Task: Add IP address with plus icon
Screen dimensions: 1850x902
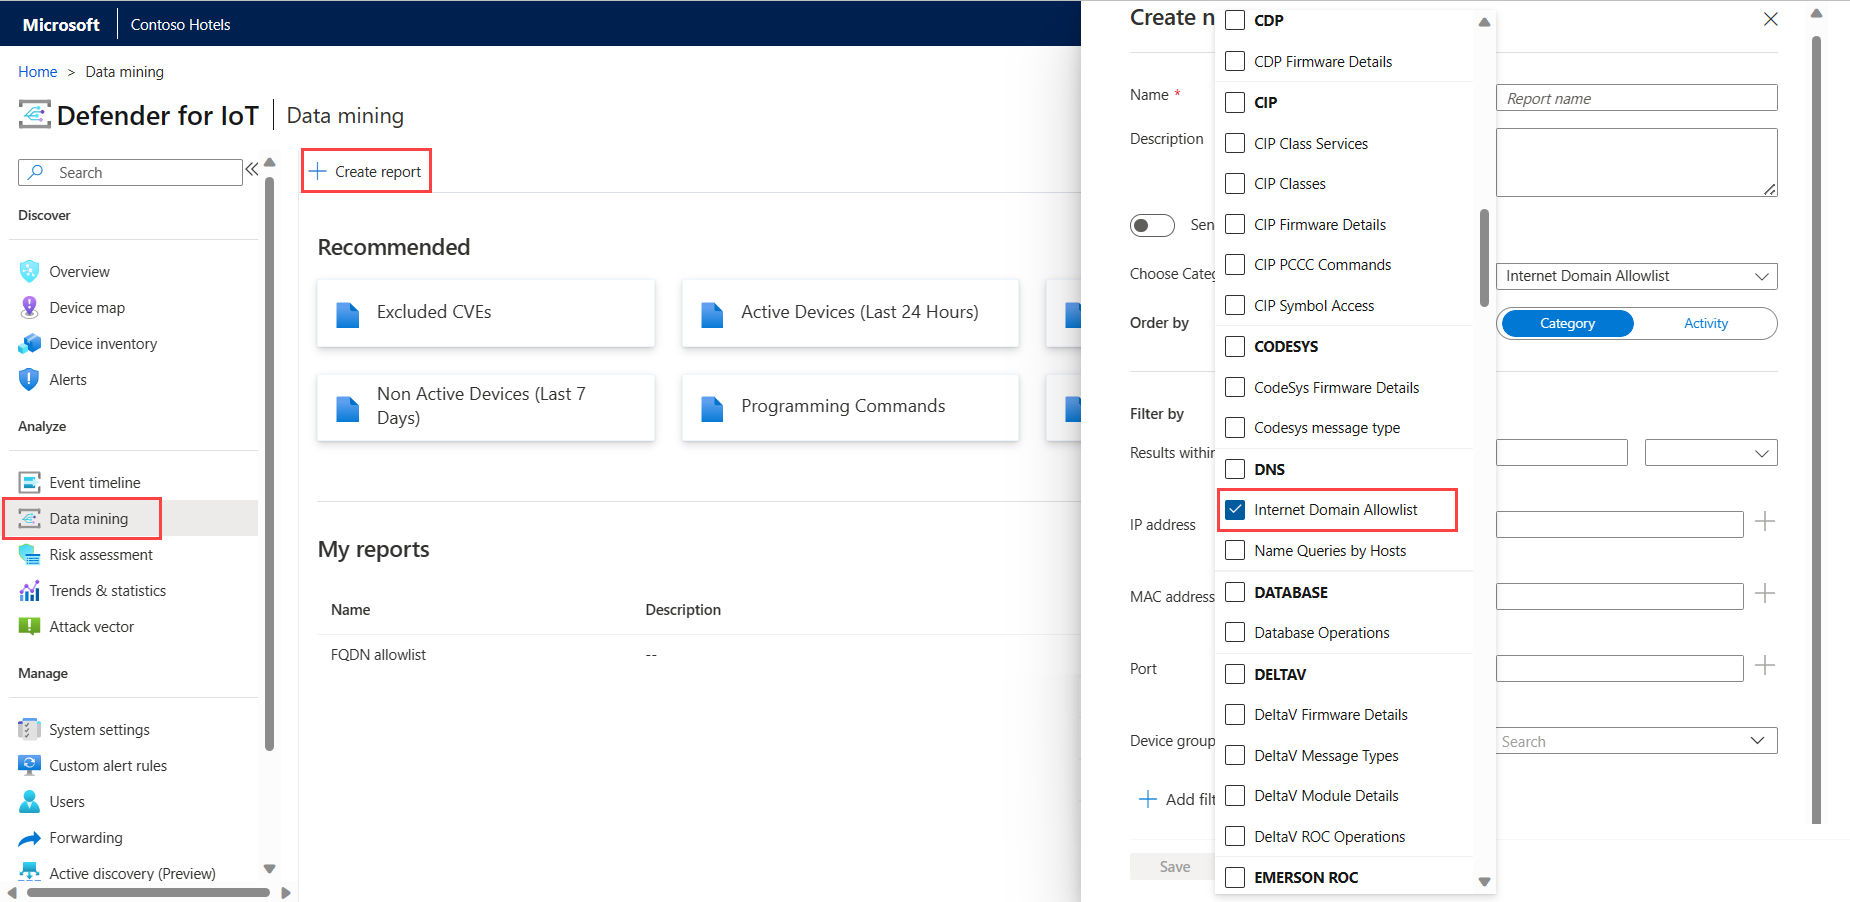Action: coord(1765,521)
